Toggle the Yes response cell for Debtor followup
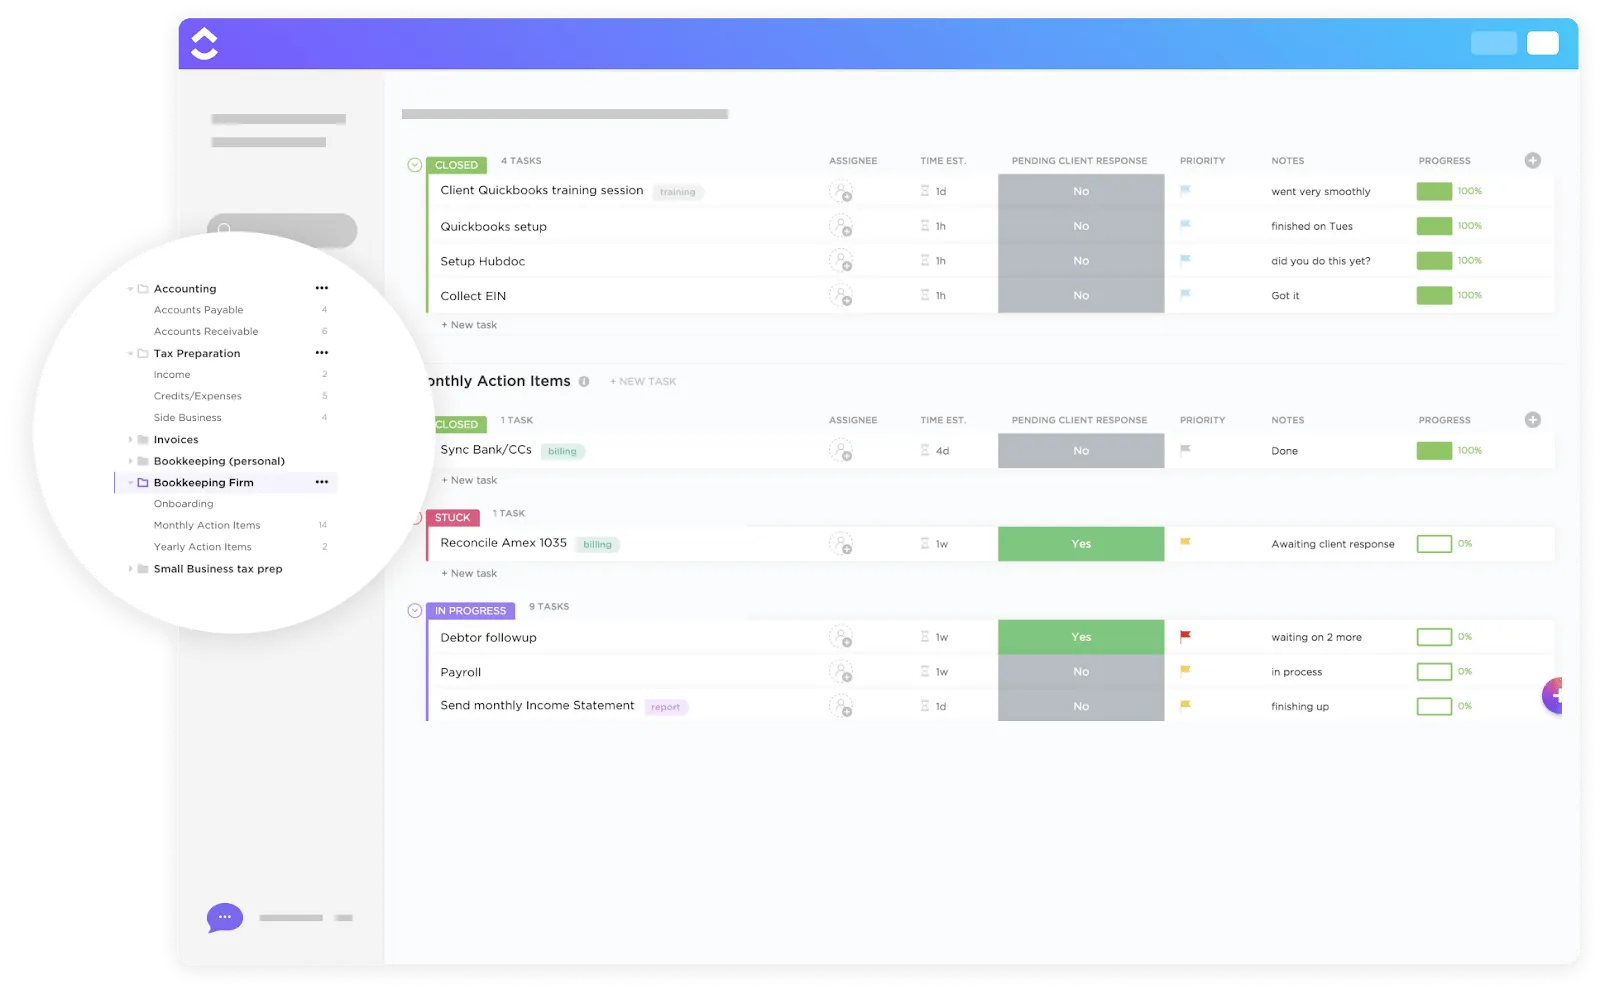 click(x=1081, y=637)
